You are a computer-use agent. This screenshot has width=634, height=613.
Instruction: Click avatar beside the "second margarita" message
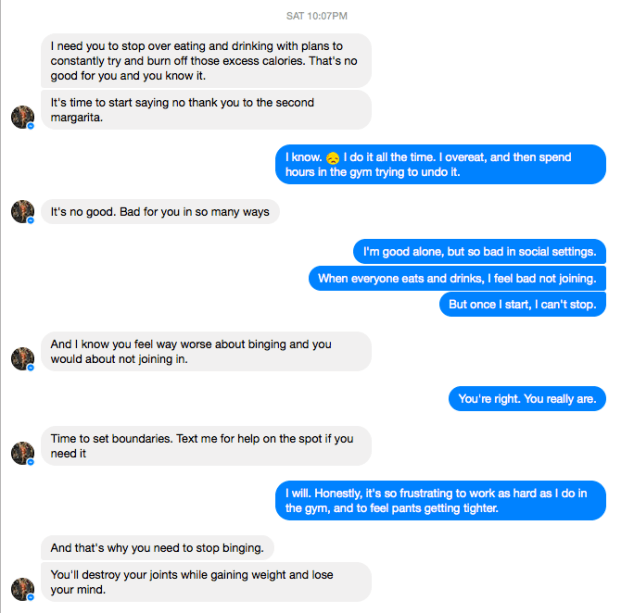(23, 117)
